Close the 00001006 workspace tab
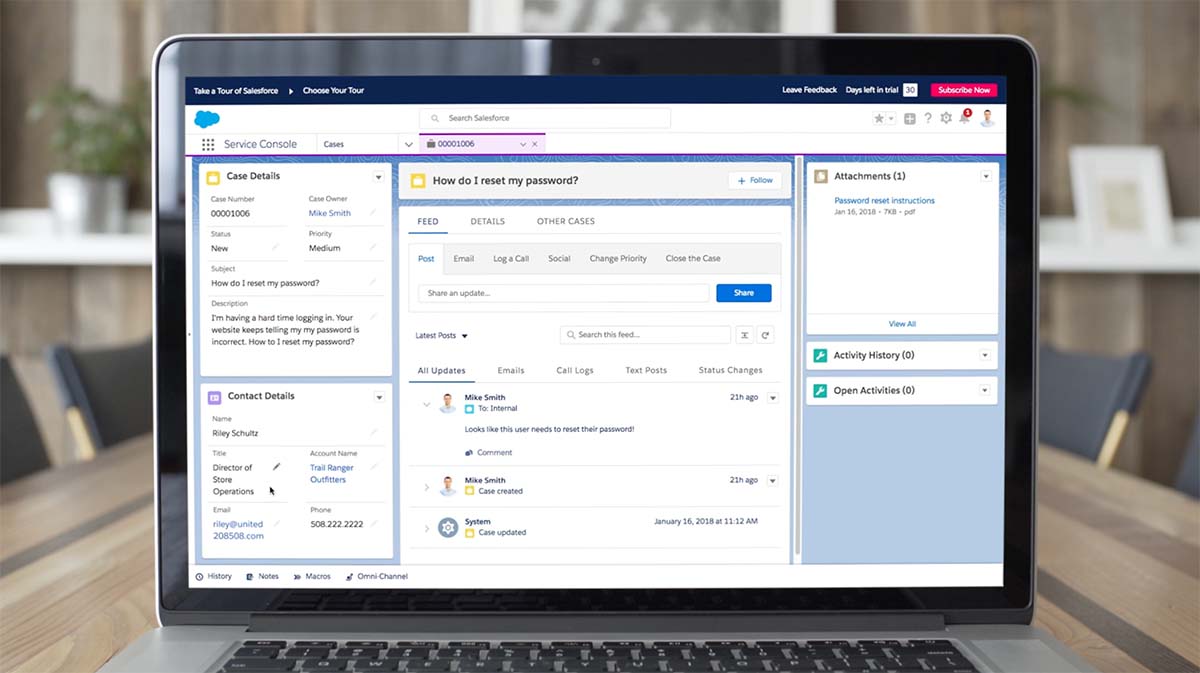This screenshot has width=1200, height=673. click(x=535, y=144)
